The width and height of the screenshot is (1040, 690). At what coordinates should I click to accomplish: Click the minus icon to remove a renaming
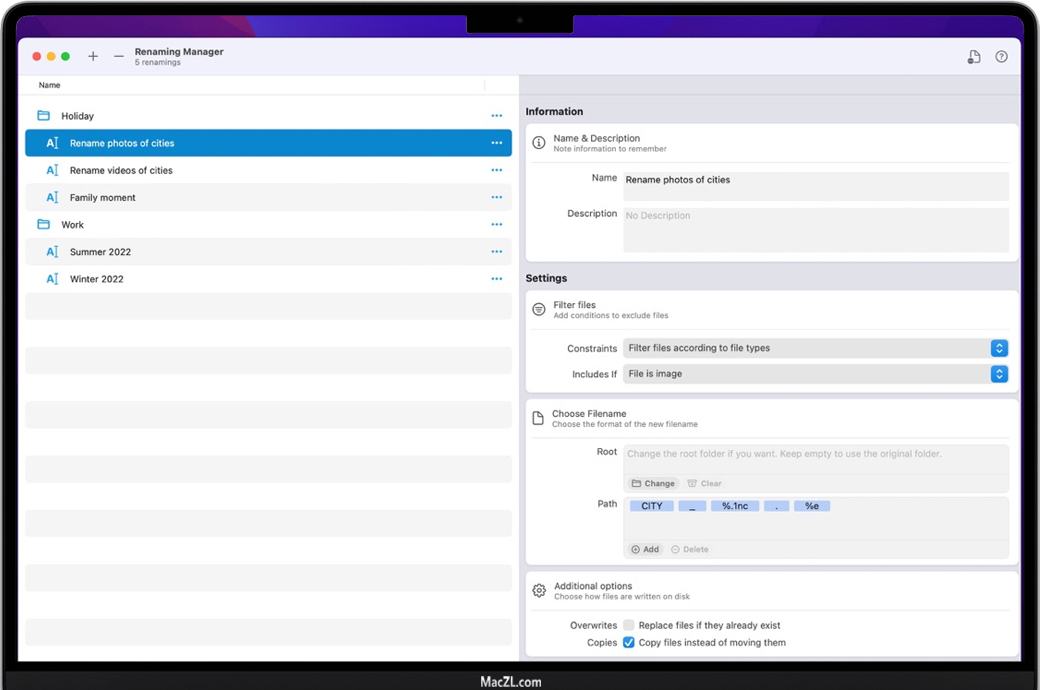coord(119,57)
